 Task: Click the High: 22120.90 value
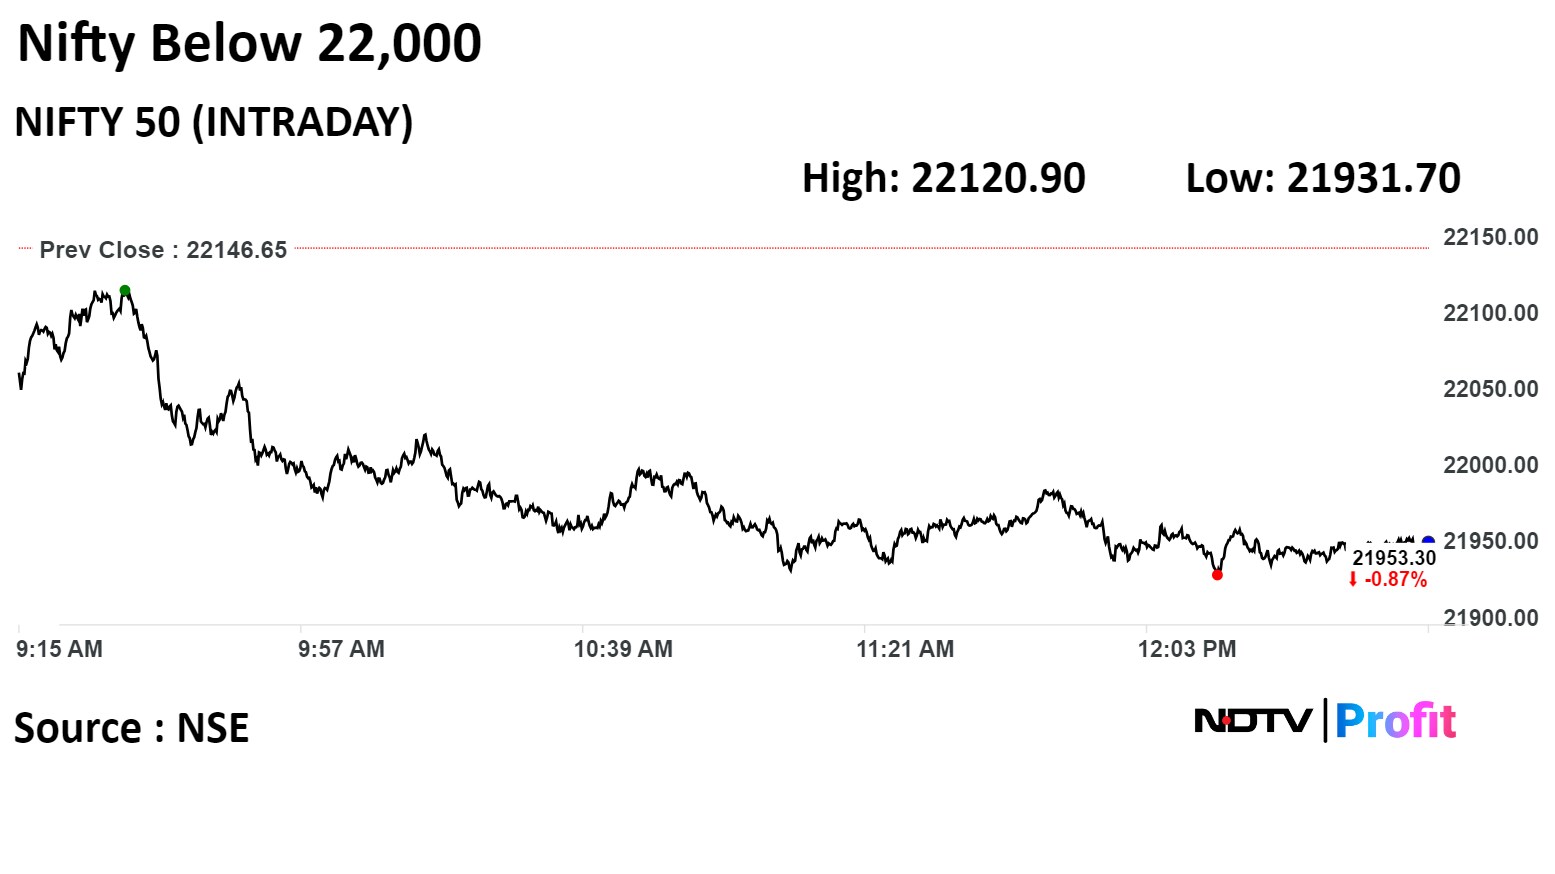pos(943,178)
